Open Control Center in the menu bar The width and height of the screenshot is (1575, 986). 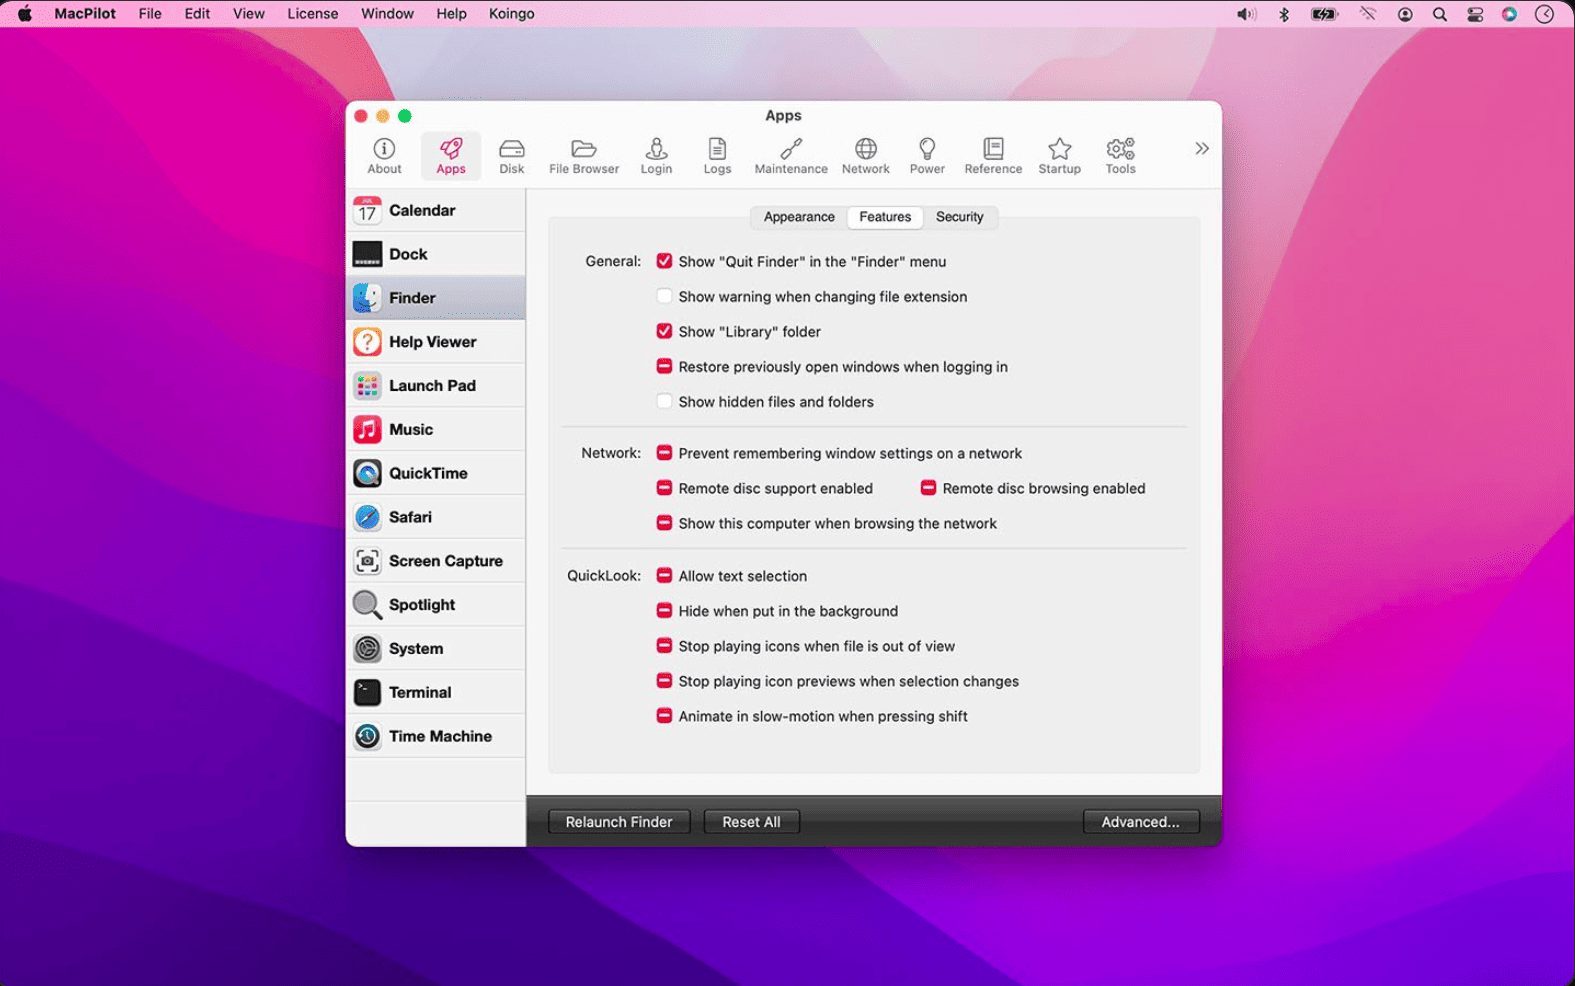click(x=1475, y=14)
